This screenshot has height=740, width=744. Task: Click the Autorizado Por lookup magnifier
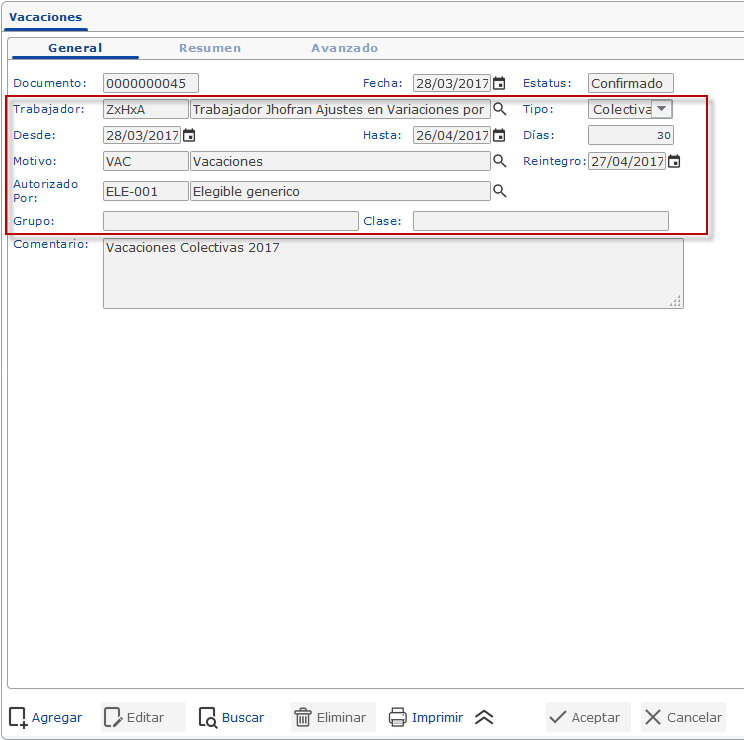pyautogui.click(x=500, y=191)
